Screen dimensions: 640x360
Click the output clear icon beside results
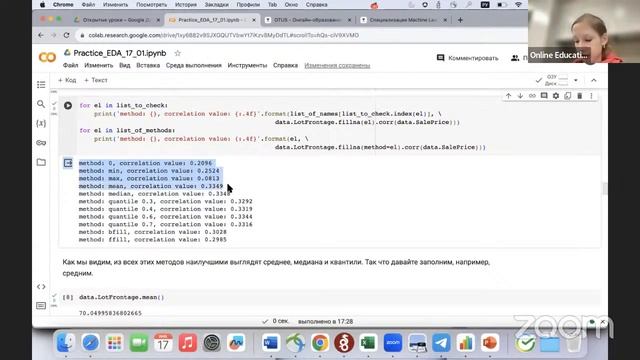click(68, 163)
